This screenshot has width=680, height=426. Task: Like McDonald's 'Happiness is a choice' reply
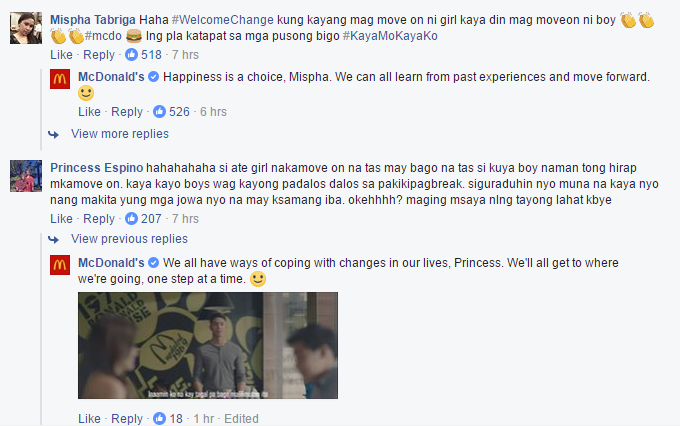coord(89,111)
